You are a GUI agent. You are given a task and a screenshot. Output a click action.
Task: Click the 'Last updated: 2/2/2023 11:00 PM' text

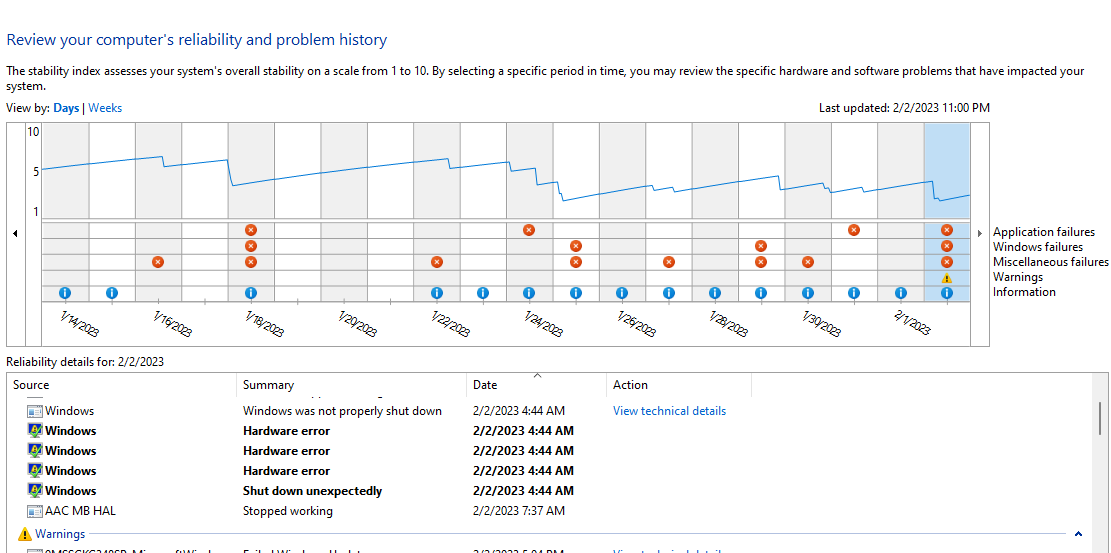click(904, 108)
